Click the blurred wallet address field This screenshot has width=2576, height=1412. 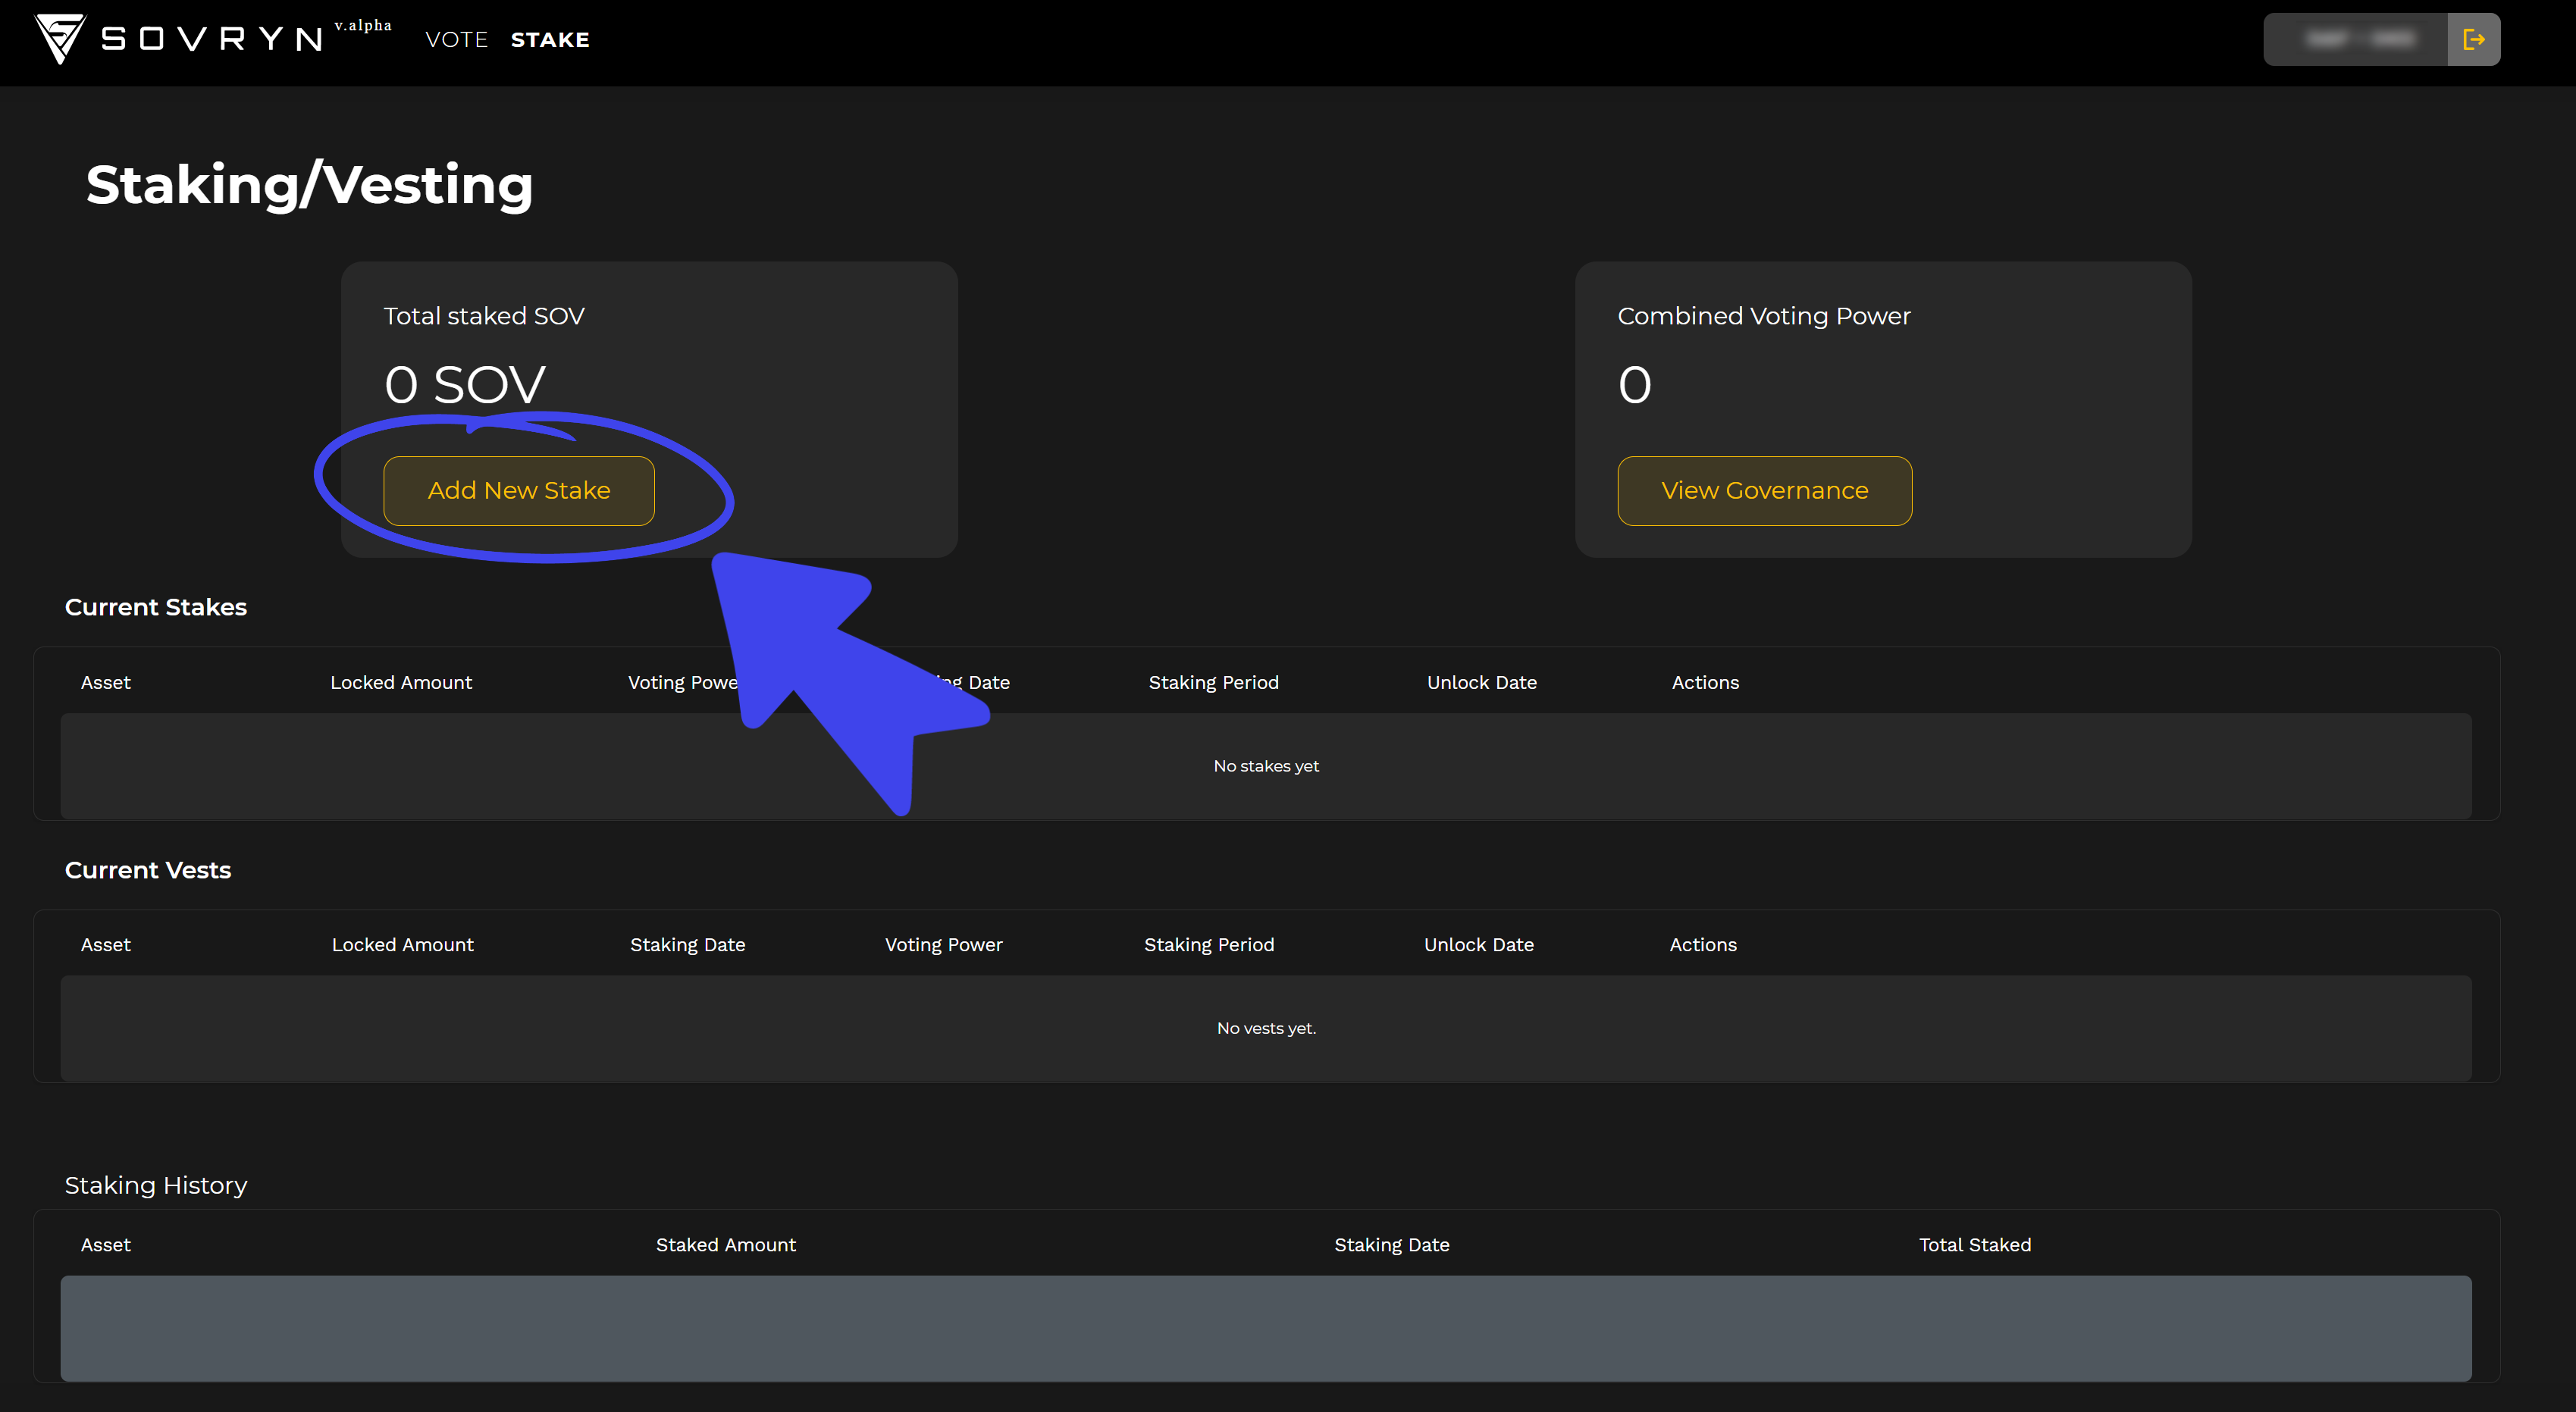[2355, 39]
